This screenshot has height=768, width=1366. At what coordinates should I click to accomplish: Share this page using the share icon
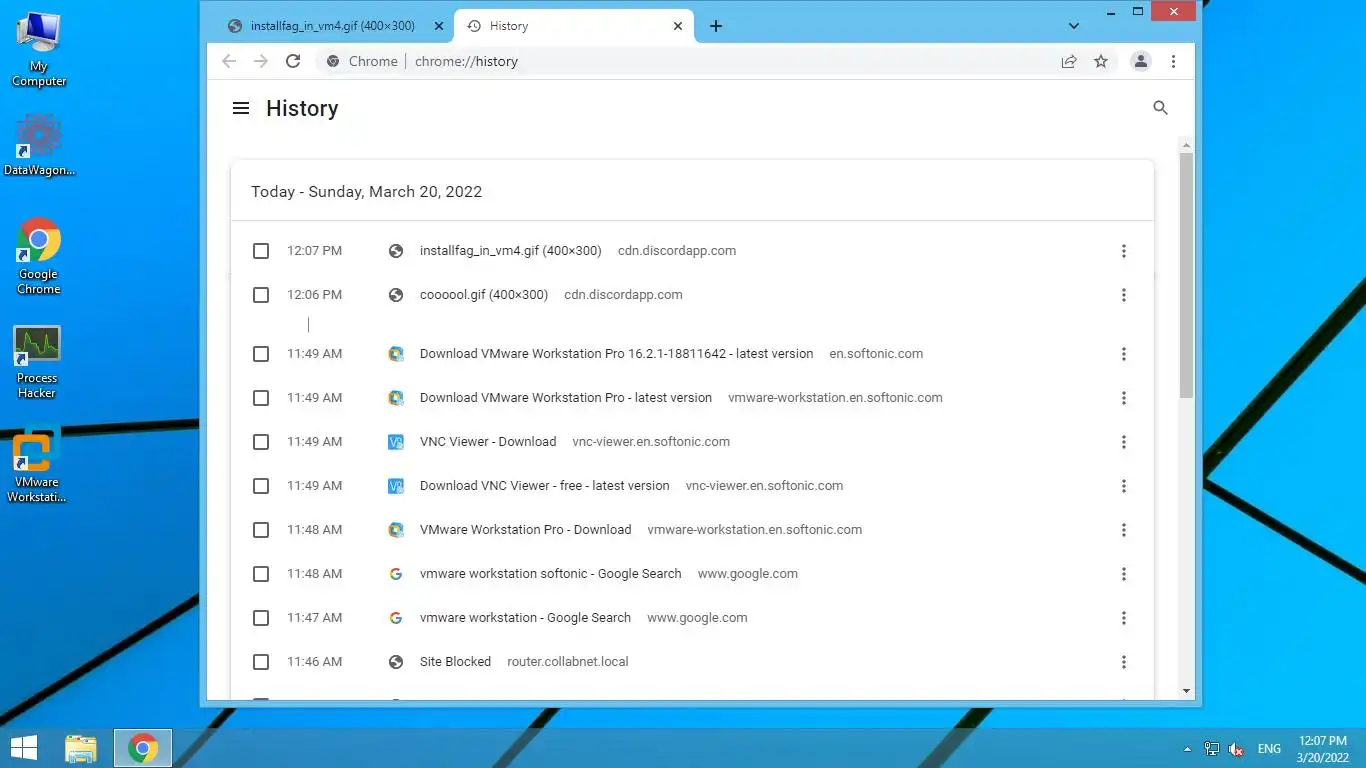point(1069,61)
